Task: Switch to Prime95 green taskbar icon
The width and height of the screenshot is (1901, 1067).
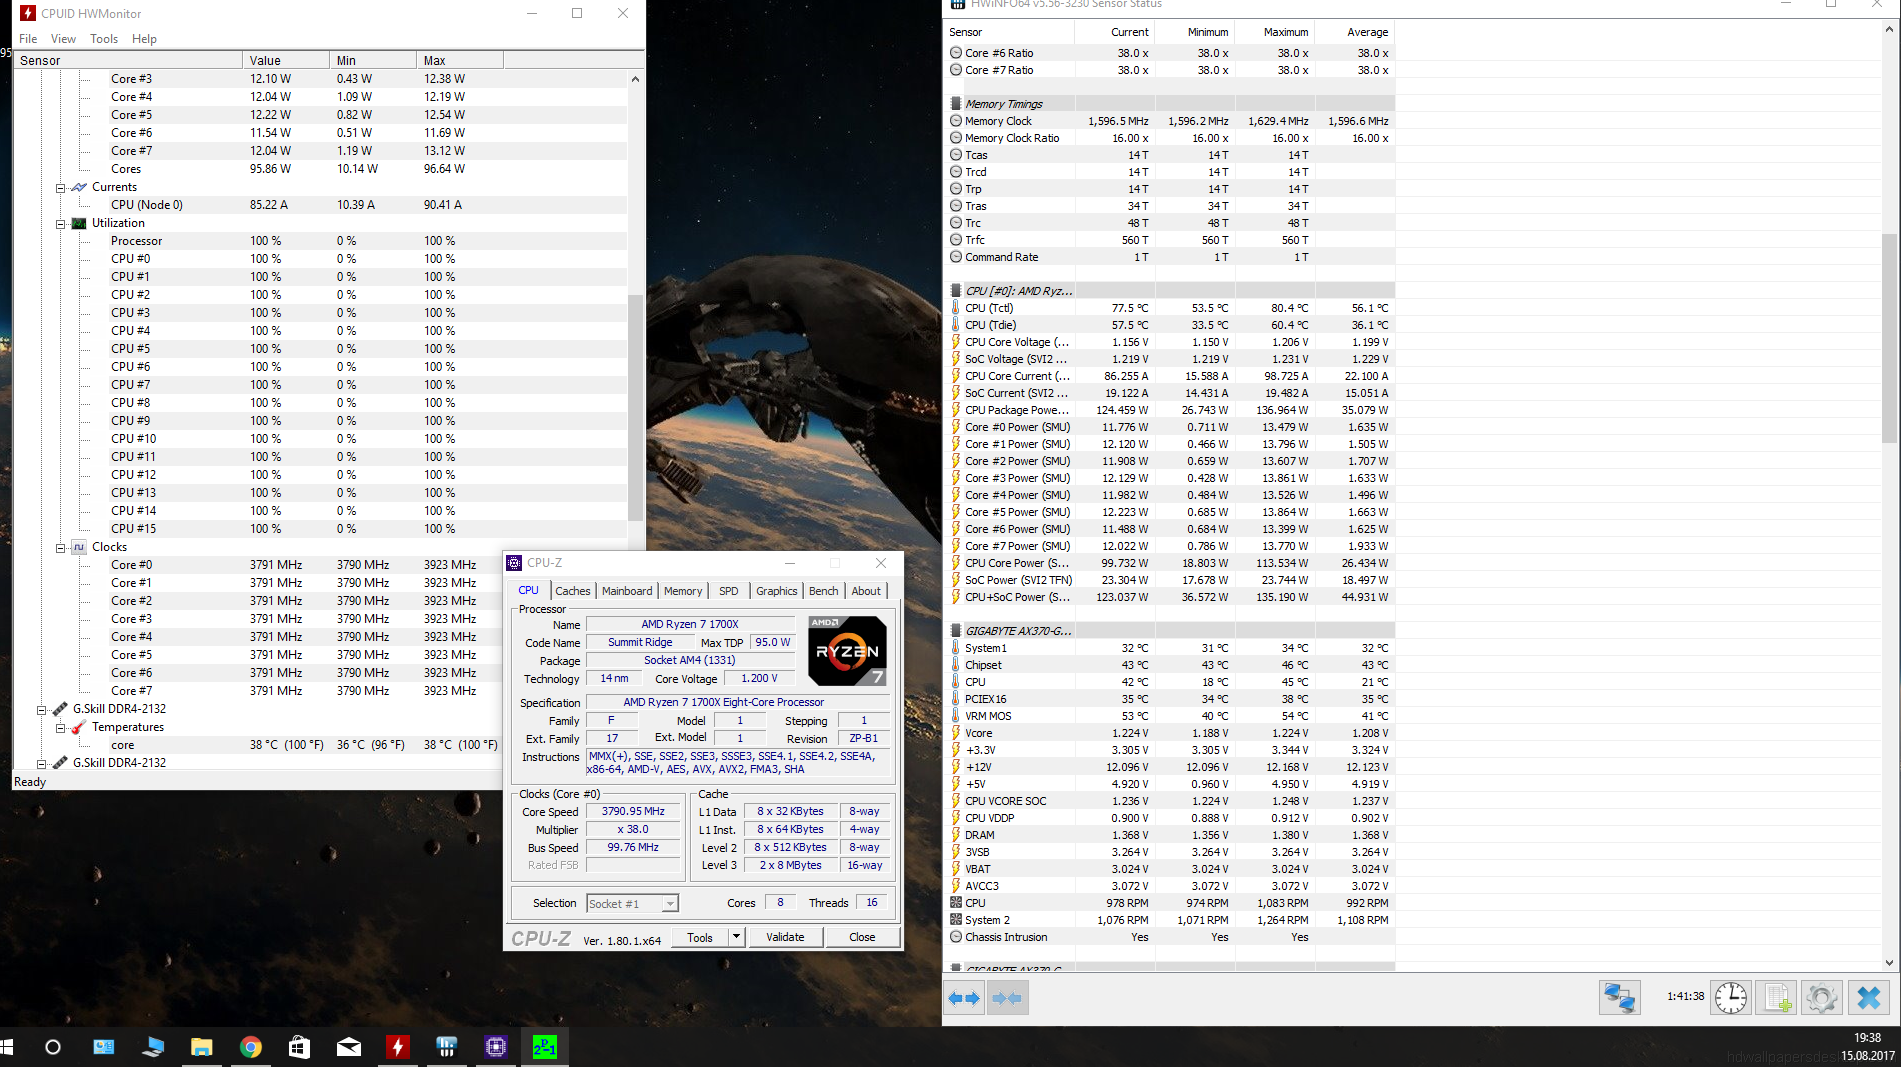Action: [545, 1047]
